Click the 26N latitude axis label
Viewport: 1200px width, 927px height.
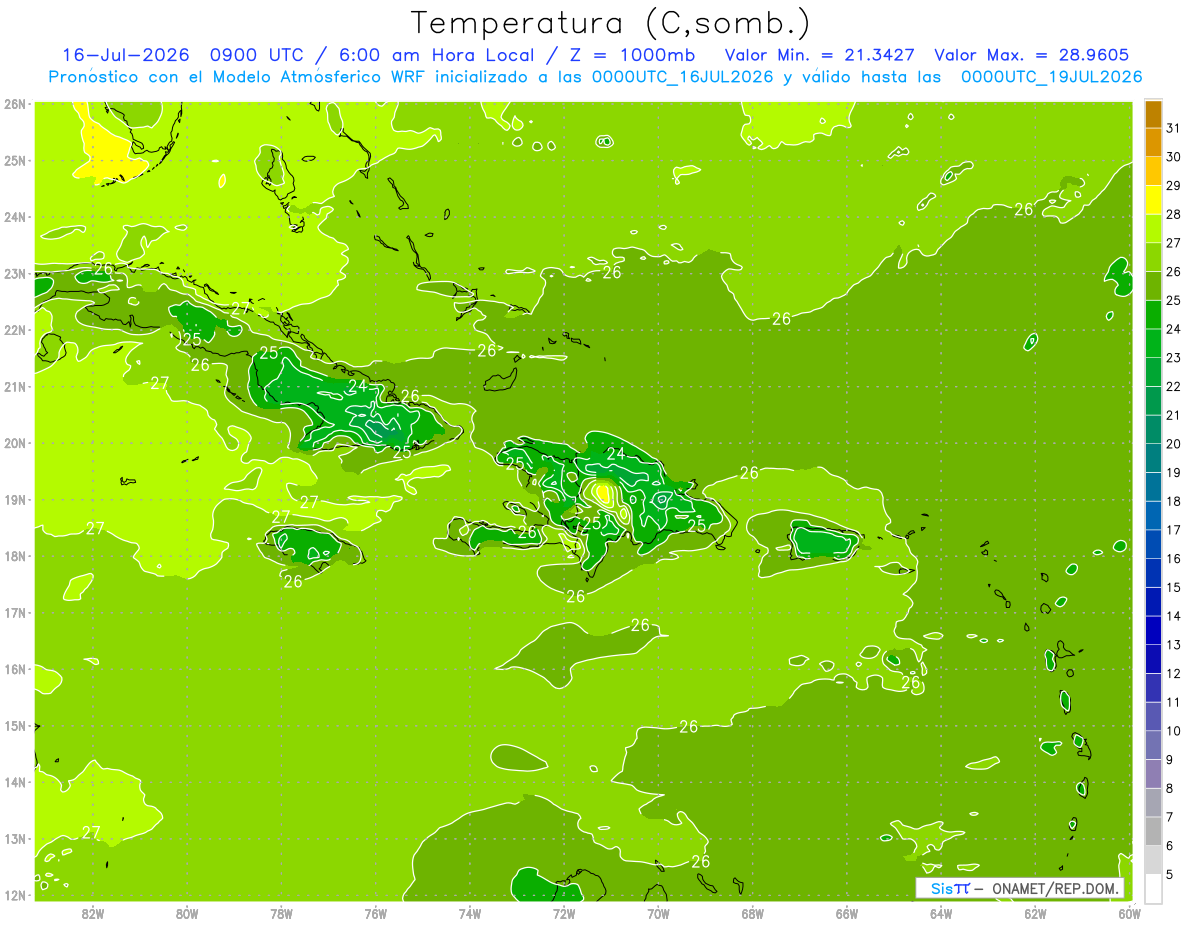click(15, 104)
